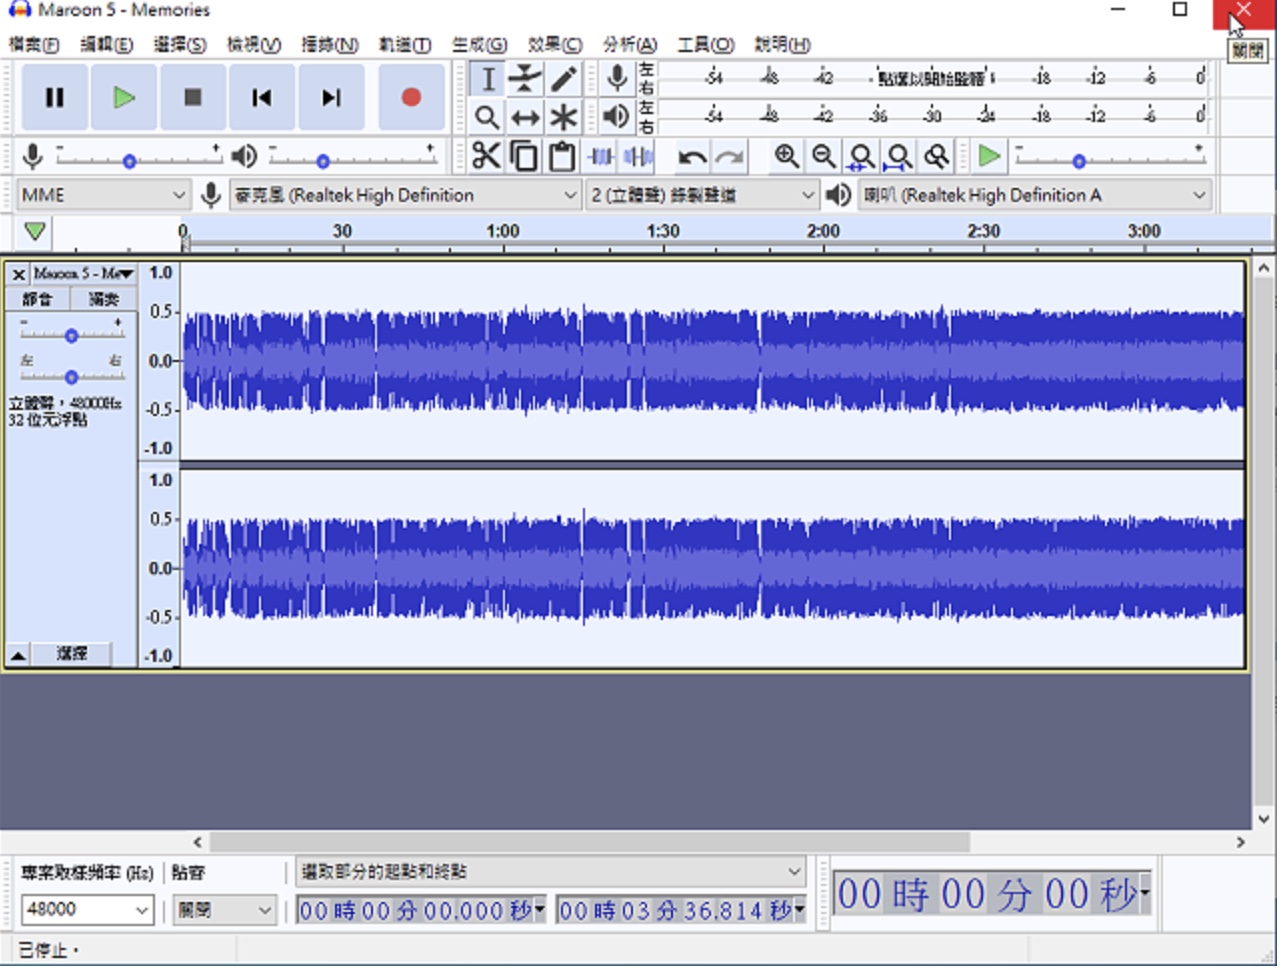Silence the selected audio

638,157
